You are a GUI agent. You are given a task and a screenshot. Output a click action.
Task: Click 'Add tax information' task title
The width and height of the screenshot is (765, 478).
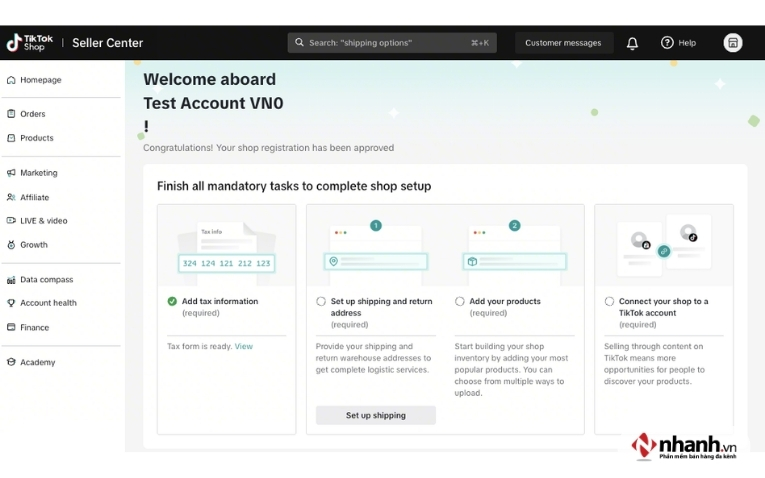click(x=220, y=301)
